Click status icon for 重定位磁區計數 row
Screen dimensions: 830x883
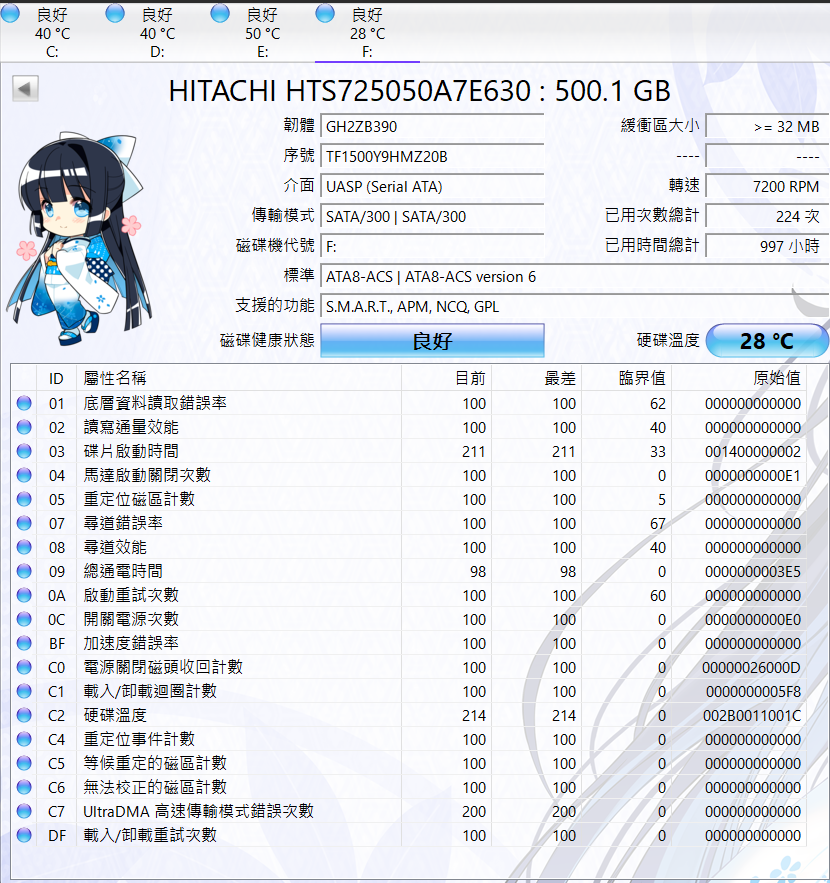24,499
